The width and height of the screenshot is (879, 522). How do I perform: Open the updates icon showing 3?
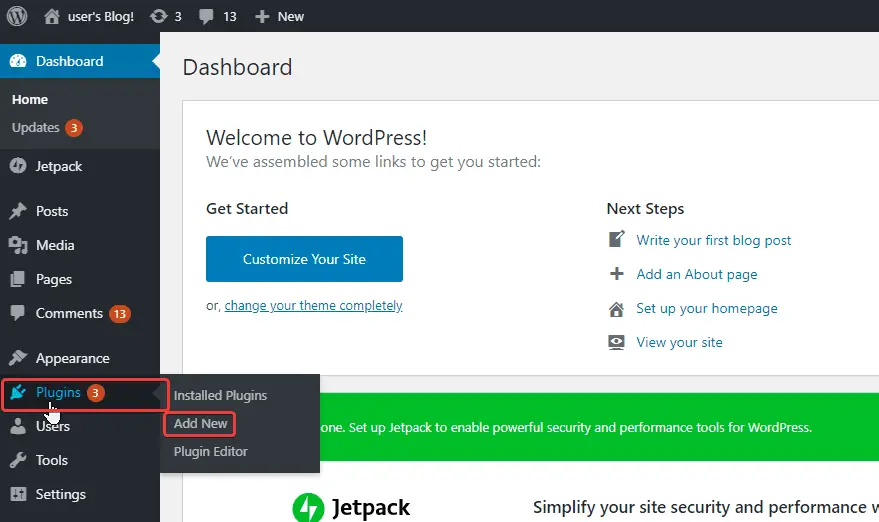159,16
